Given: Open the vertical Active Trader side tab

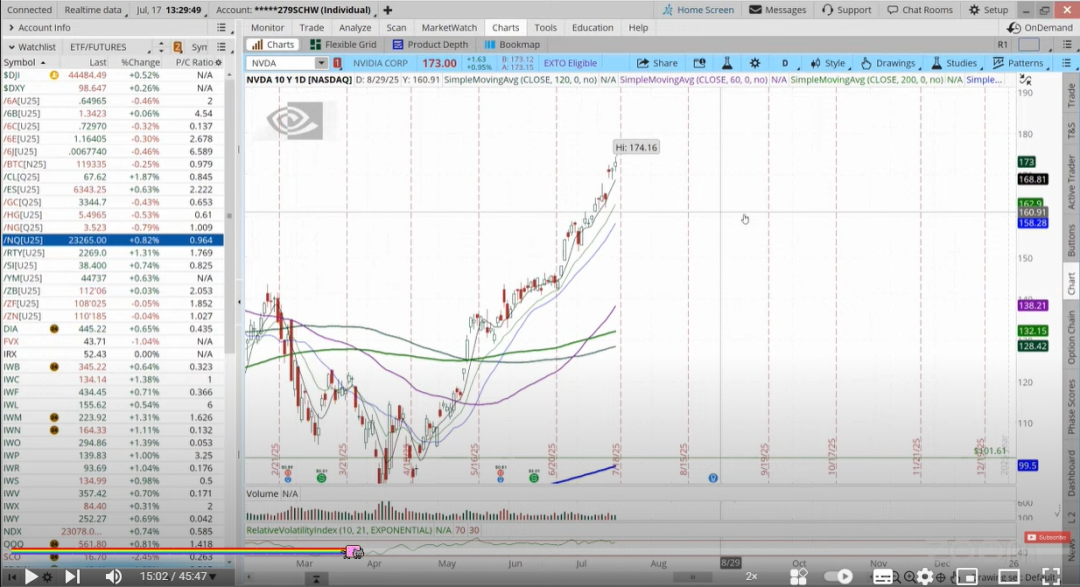Looking at the screenshot, I should (x=1071, y=183).
